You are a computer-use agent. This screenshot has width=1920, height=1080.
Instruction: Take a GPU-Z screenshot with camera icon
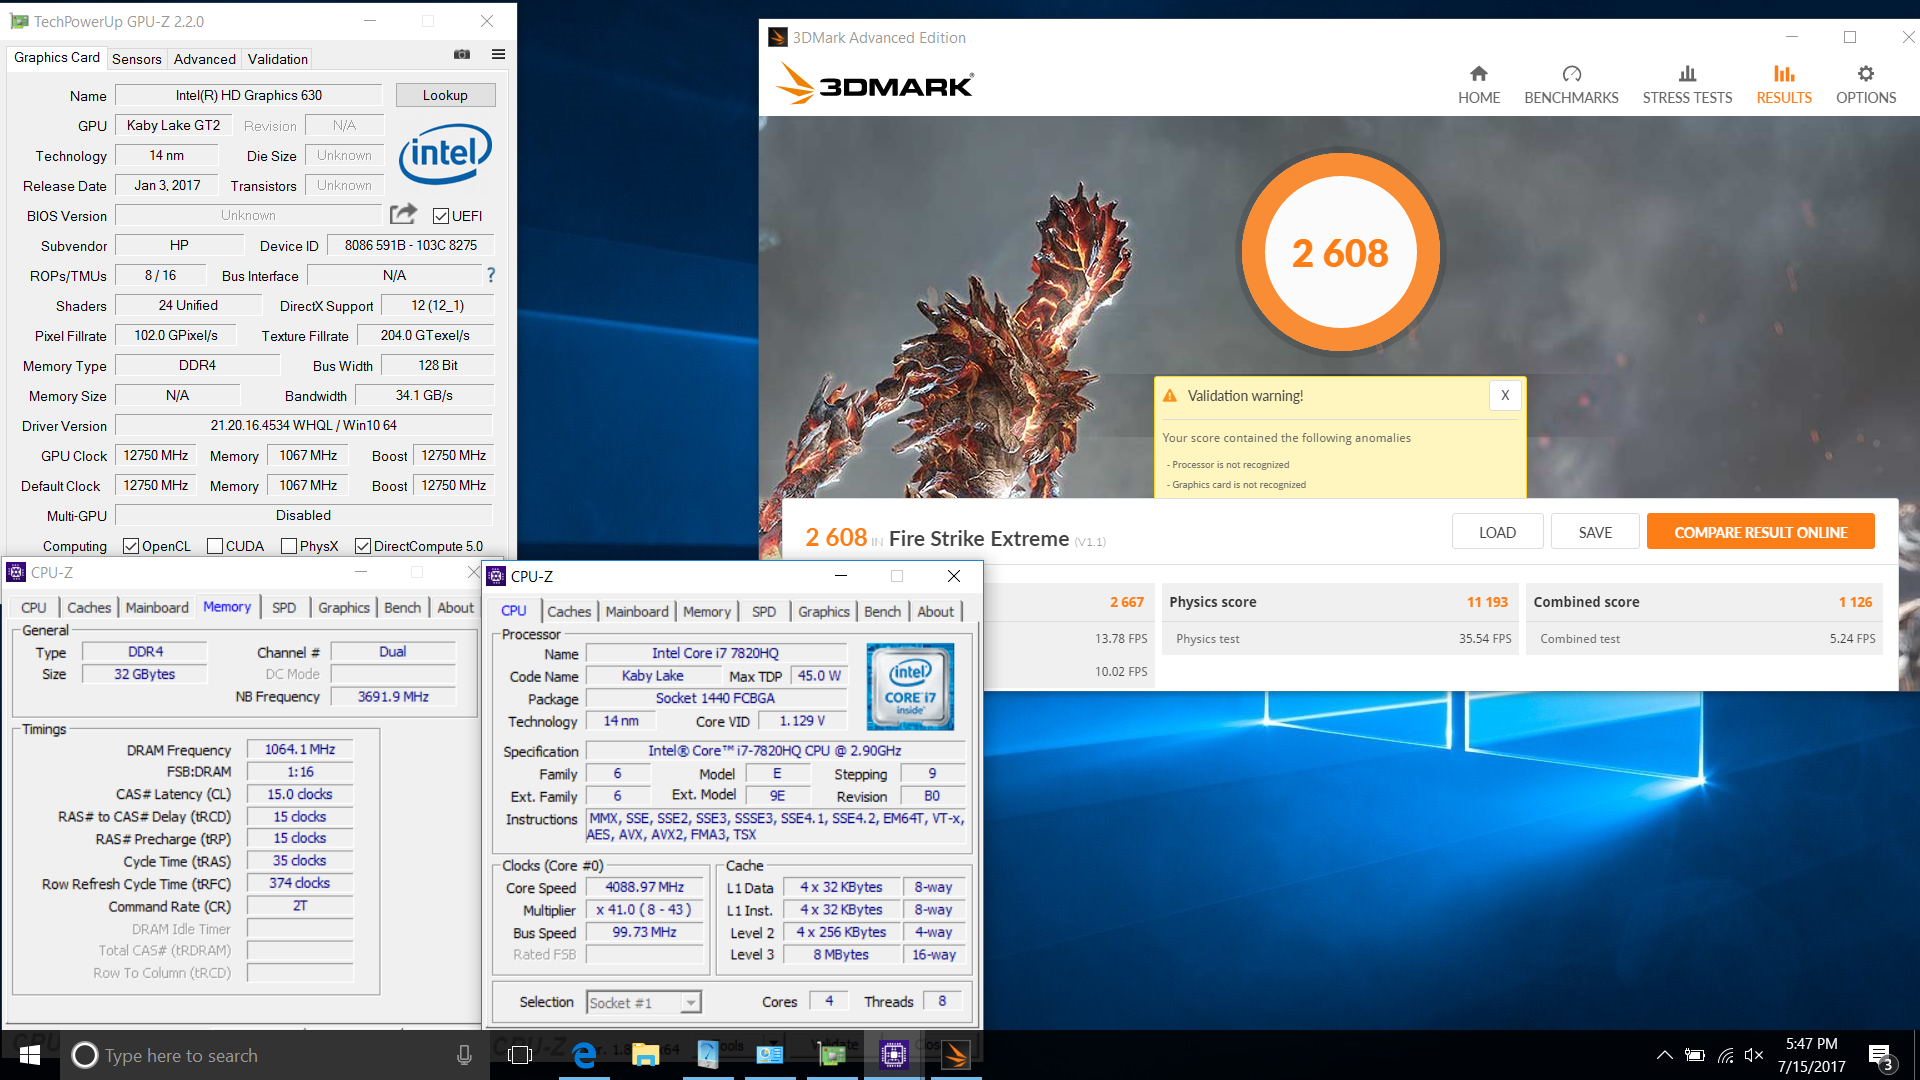pyautogui.click(x=462, y=54)
